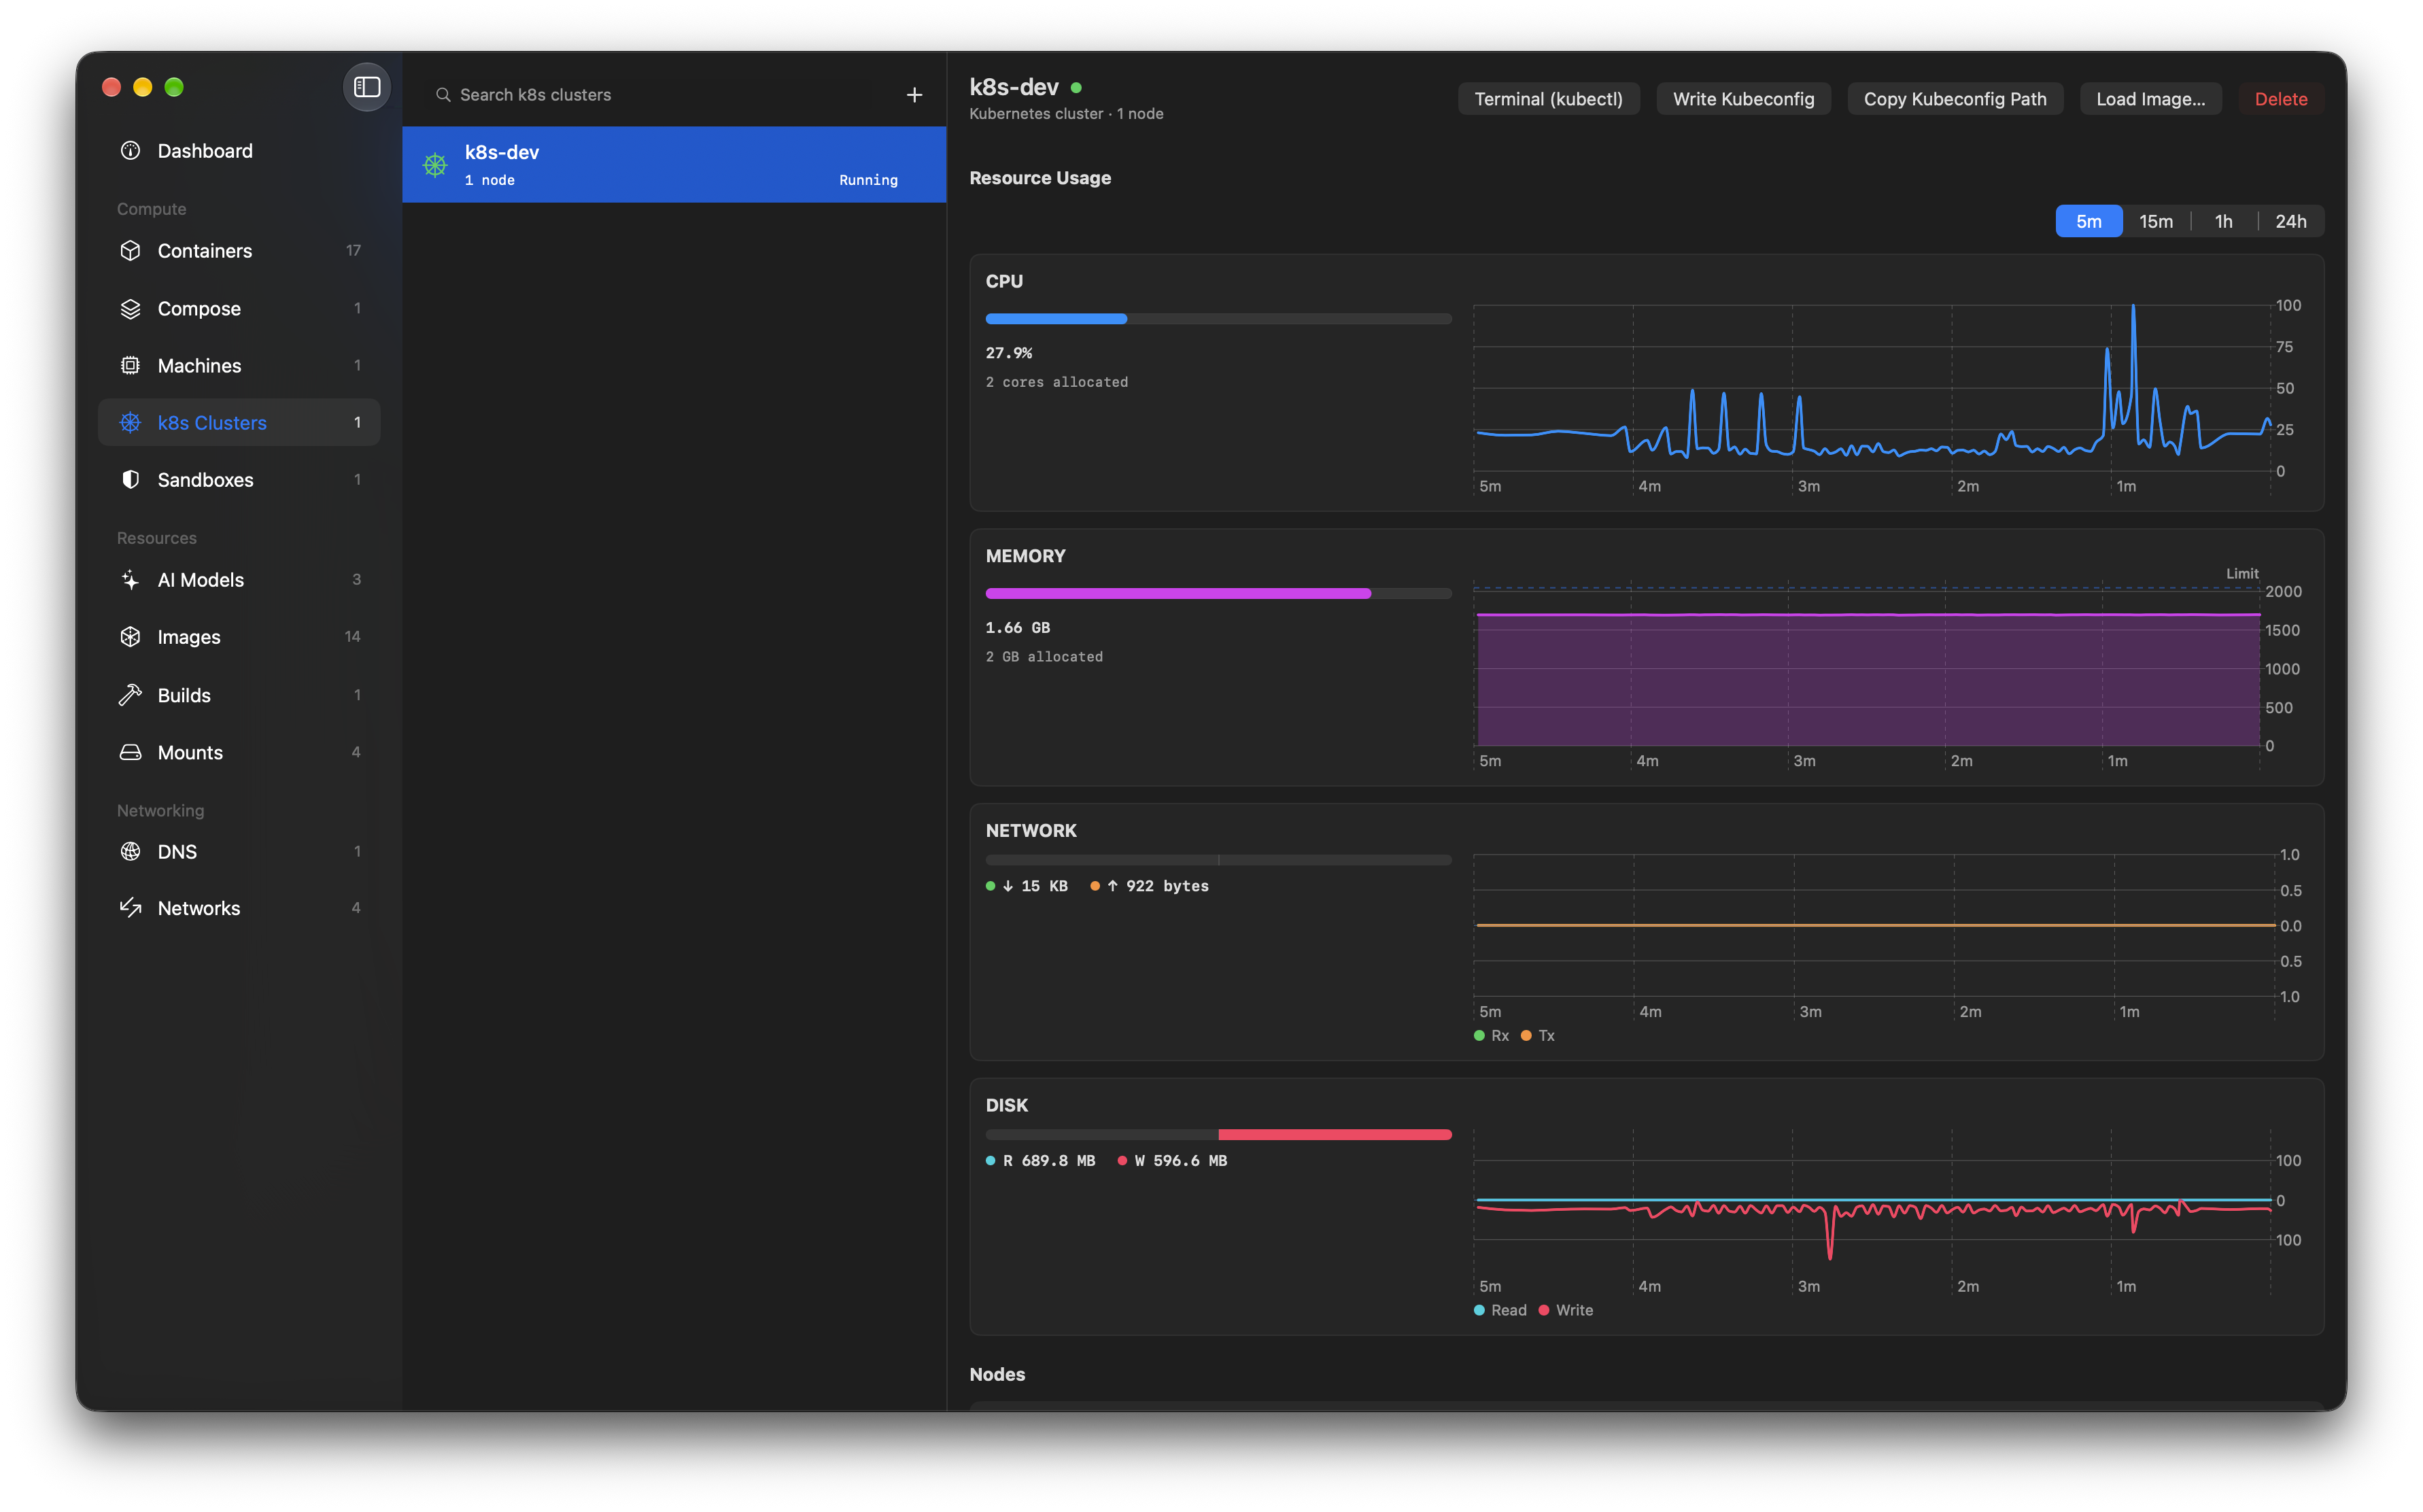Open the Networks section

pyautogui.click(x=239, y=908)
